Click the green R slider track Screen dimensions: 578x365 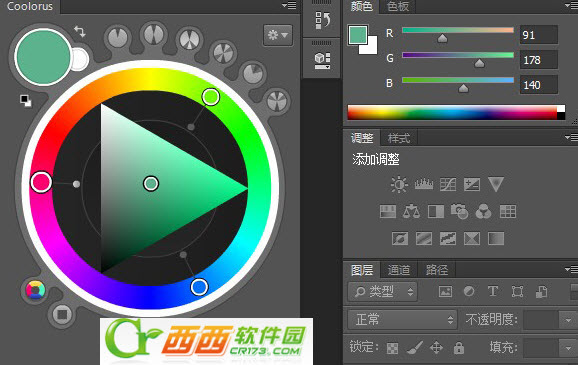pos(458,30)
